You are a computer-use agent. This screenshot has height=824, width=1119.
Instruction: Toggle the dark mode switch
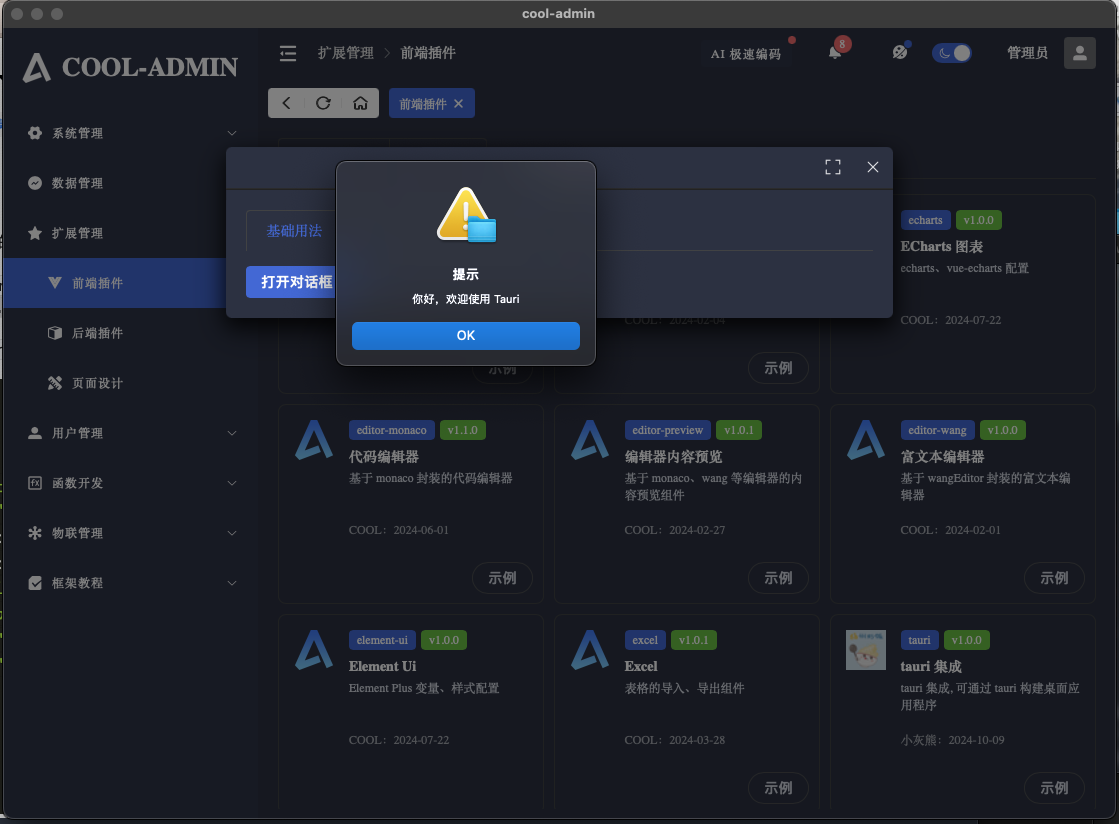pyautogui.click(x=952, y=53)
